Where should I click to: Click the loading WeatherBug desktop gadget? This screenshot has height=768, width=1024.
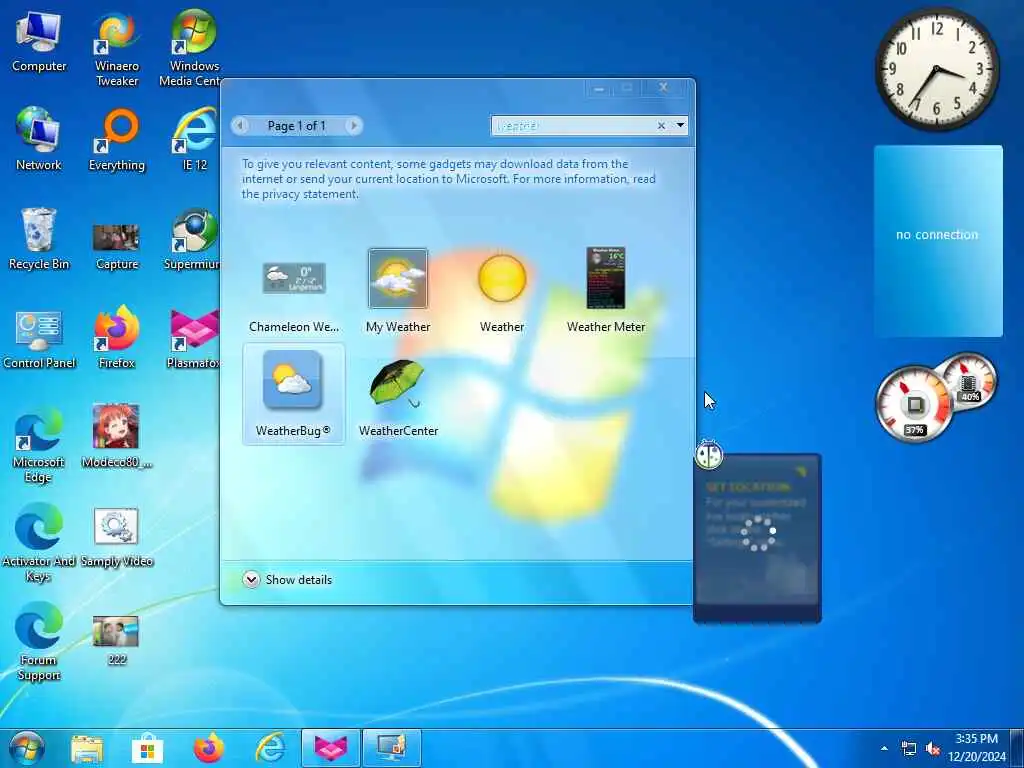758,538
